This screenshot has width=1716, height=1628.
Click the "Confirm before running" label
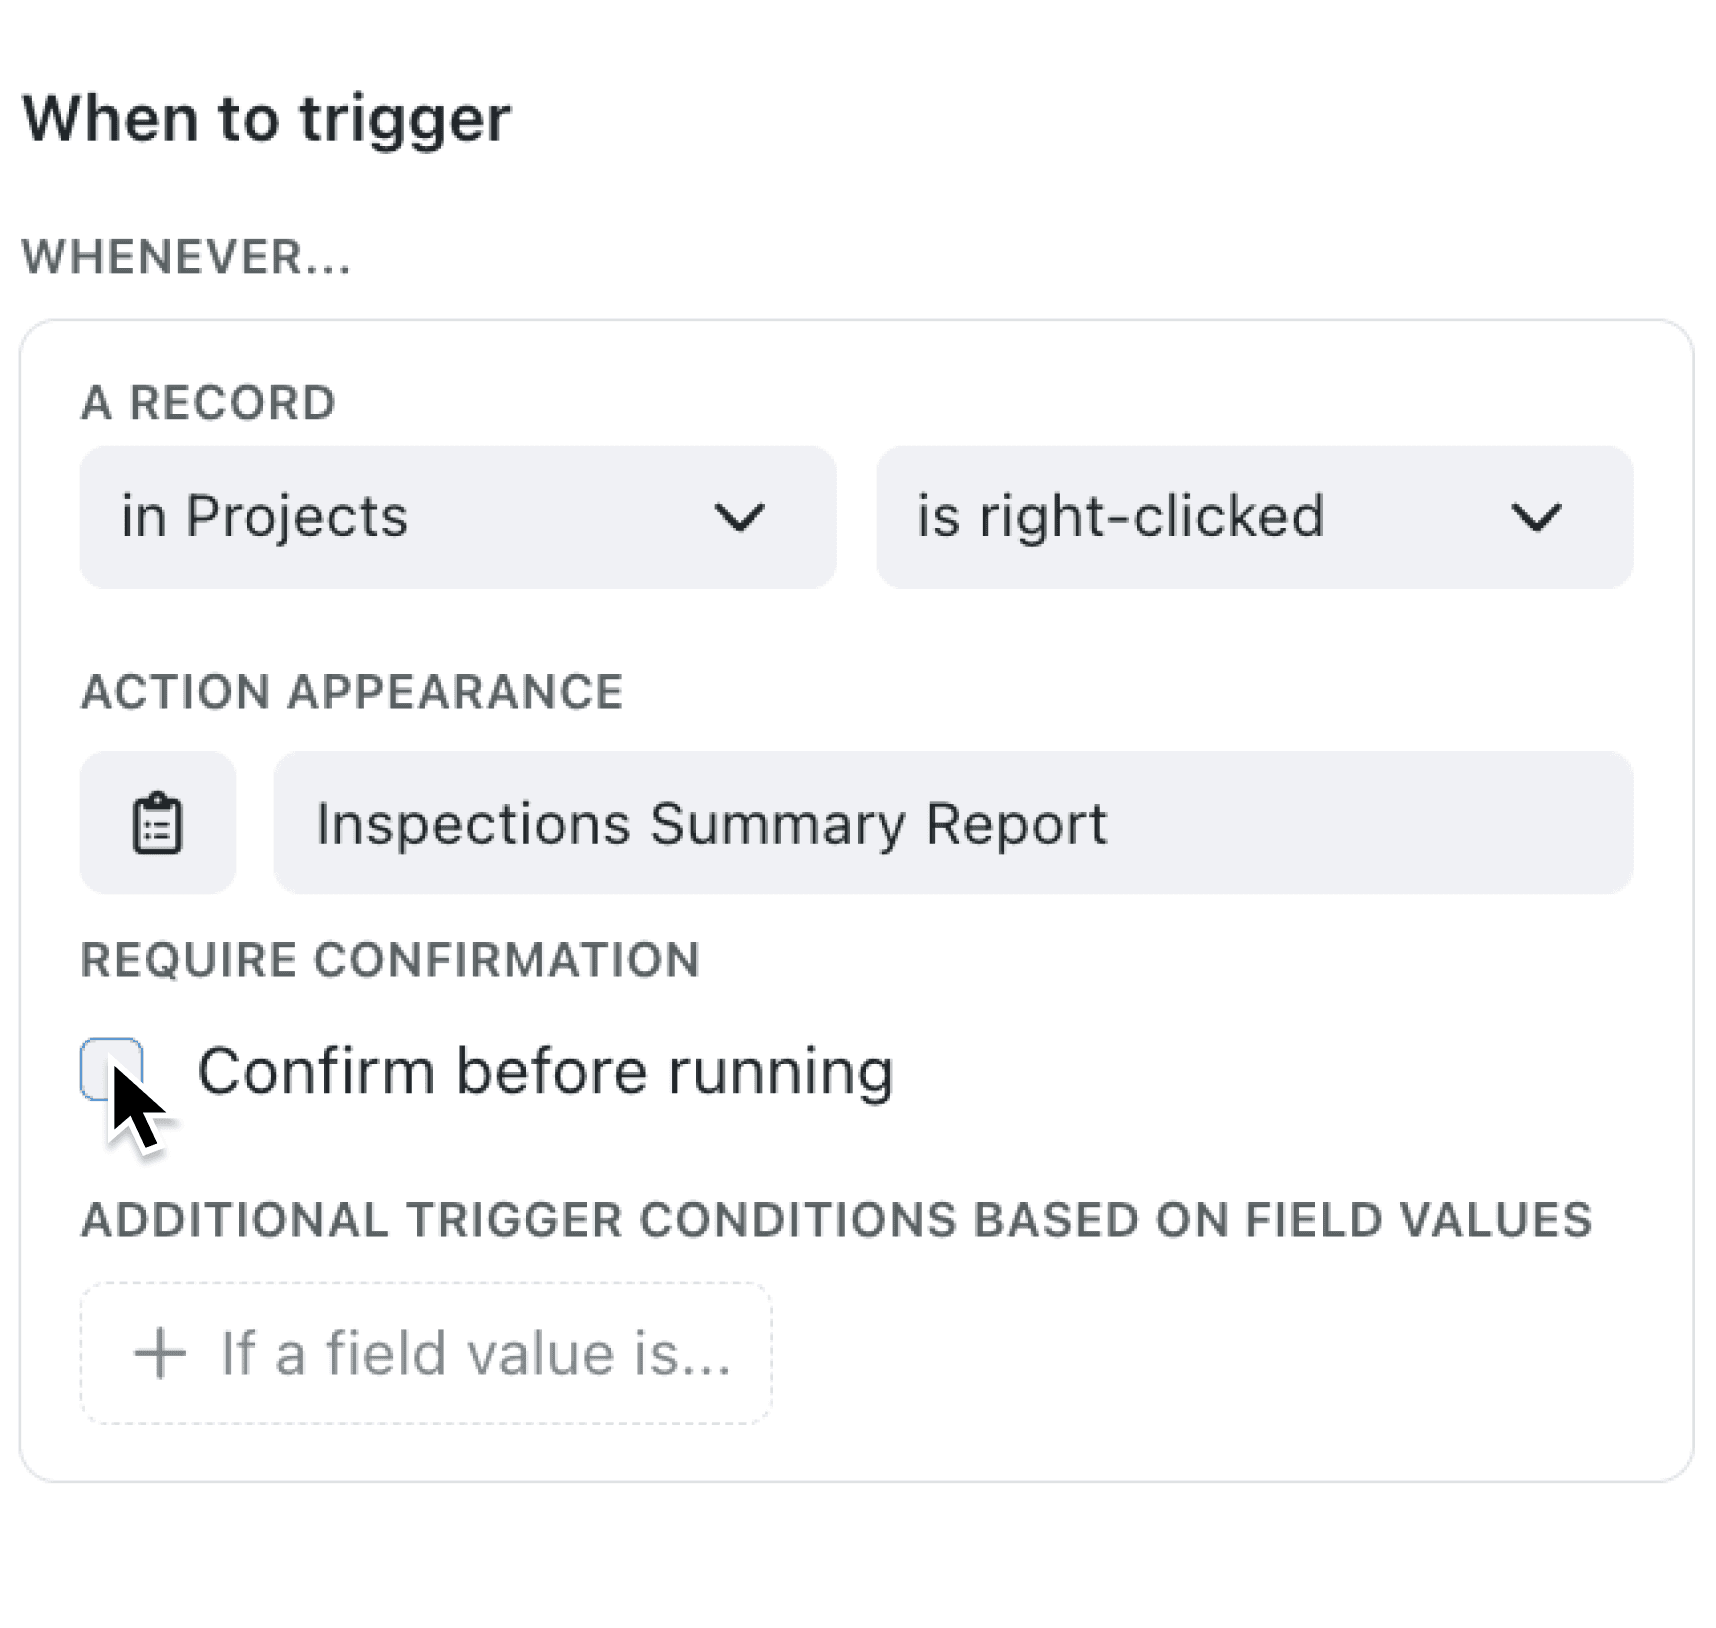(x=545, y=1069)
